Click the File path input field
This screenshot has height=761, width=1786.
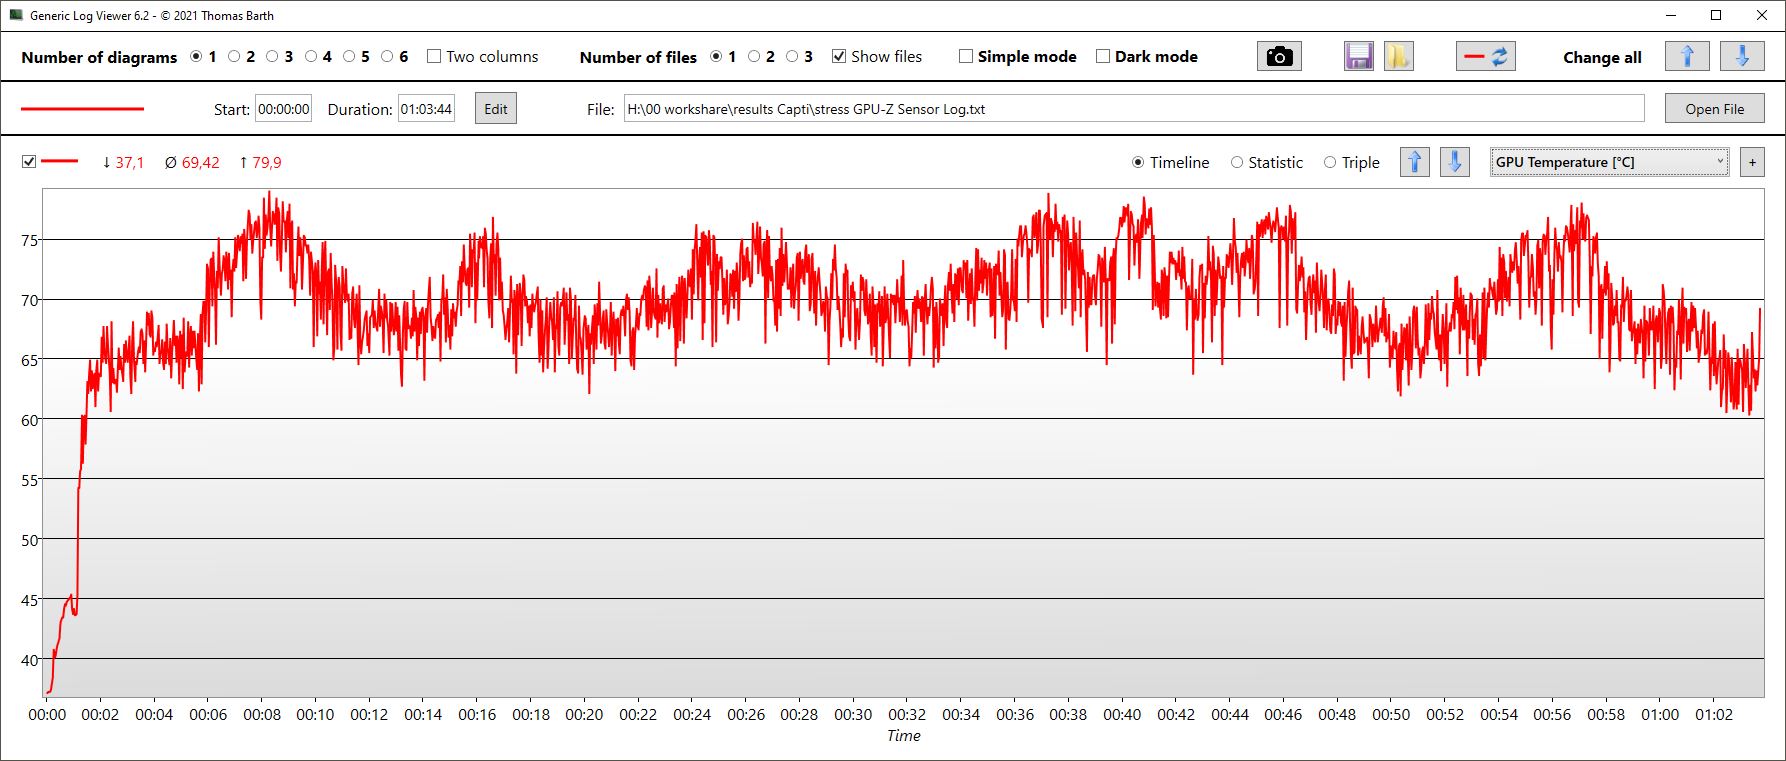point(1133,109)
